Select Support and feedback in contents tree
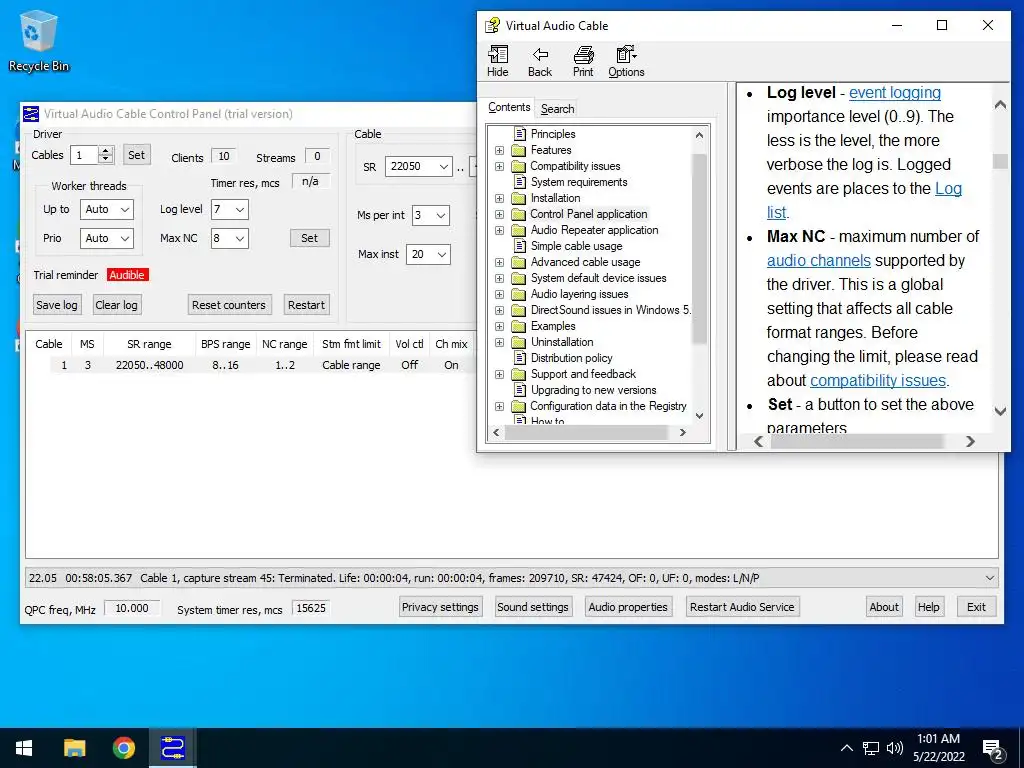 [x=583, y=374]
